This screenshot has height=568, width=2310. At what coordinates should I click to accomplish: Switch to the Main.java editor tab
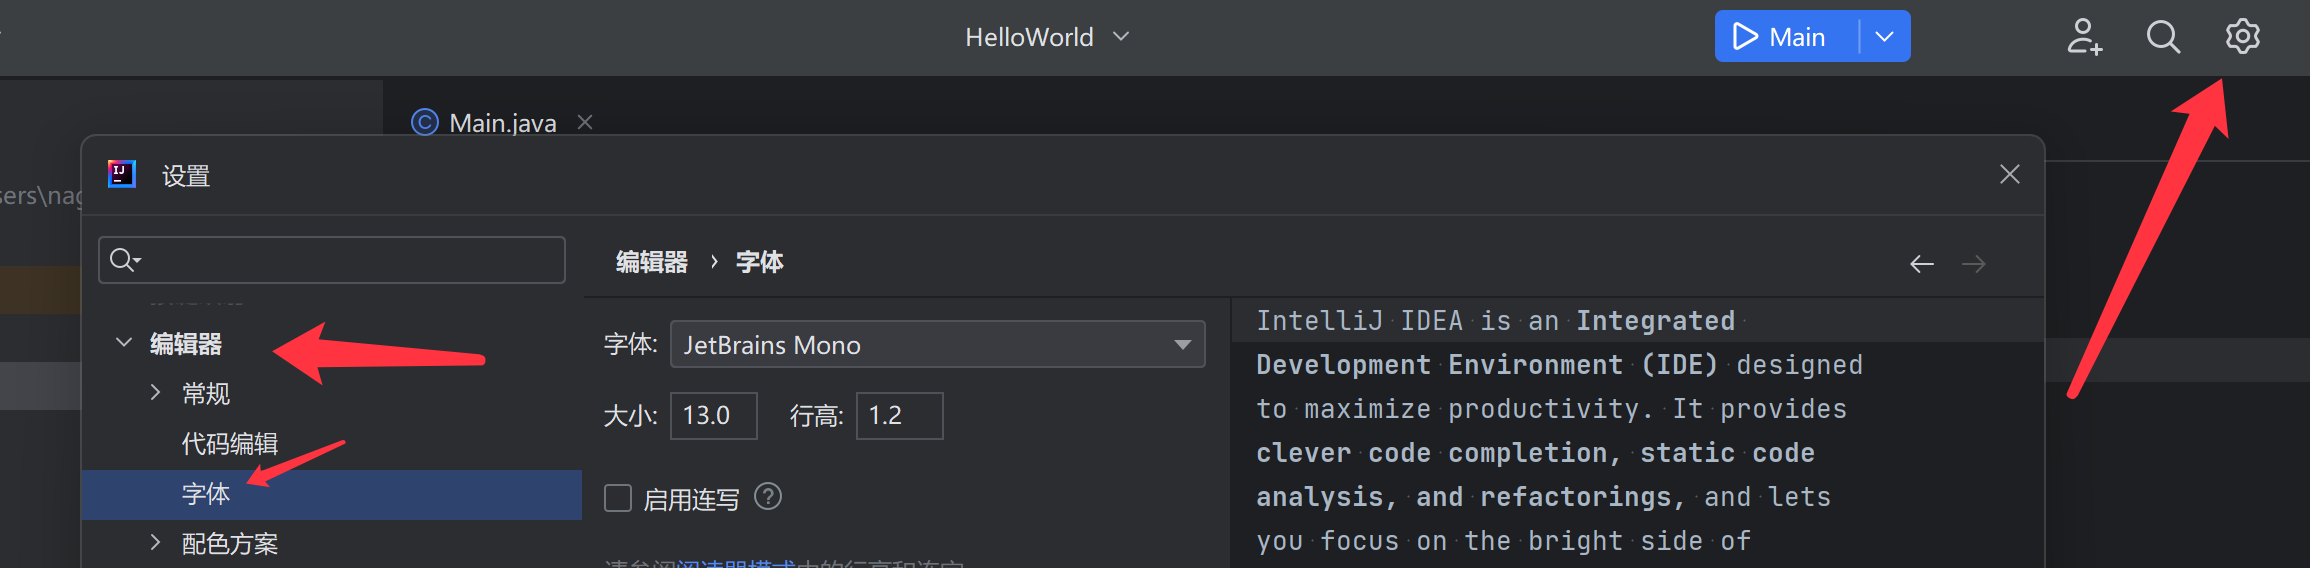click(x=502, y=123)
